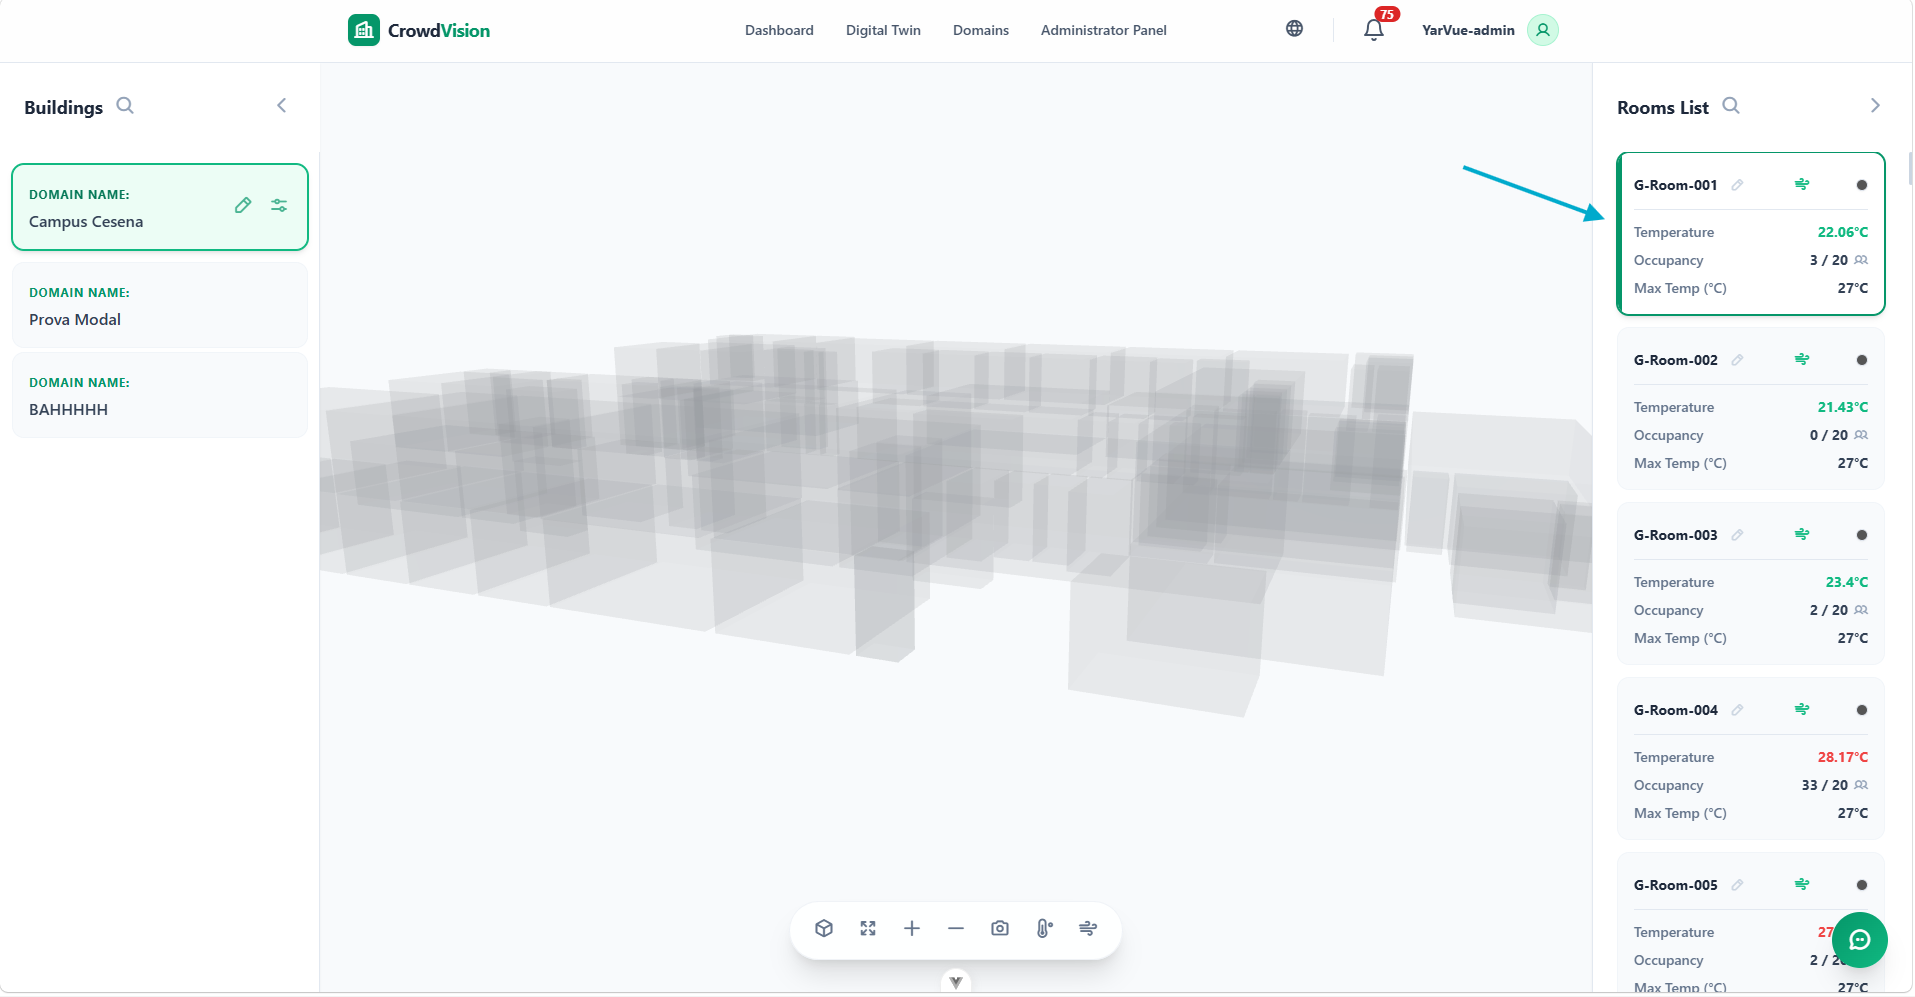The height and width of the screenshot is (997, 1915).
Task: Edit G-Room-005 name pencil icon
Action: click(x=1738, y=885)
